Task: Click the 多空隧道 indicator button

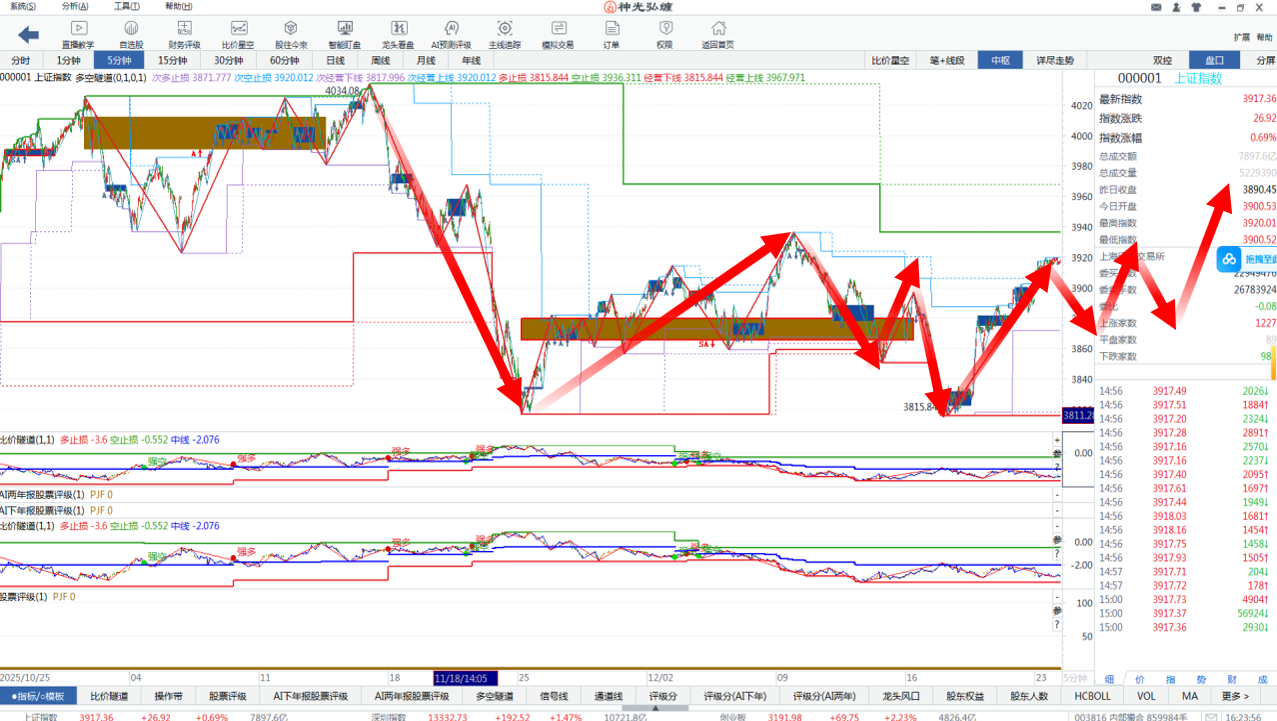Action: pyautogui.click(x=494, y=696)
